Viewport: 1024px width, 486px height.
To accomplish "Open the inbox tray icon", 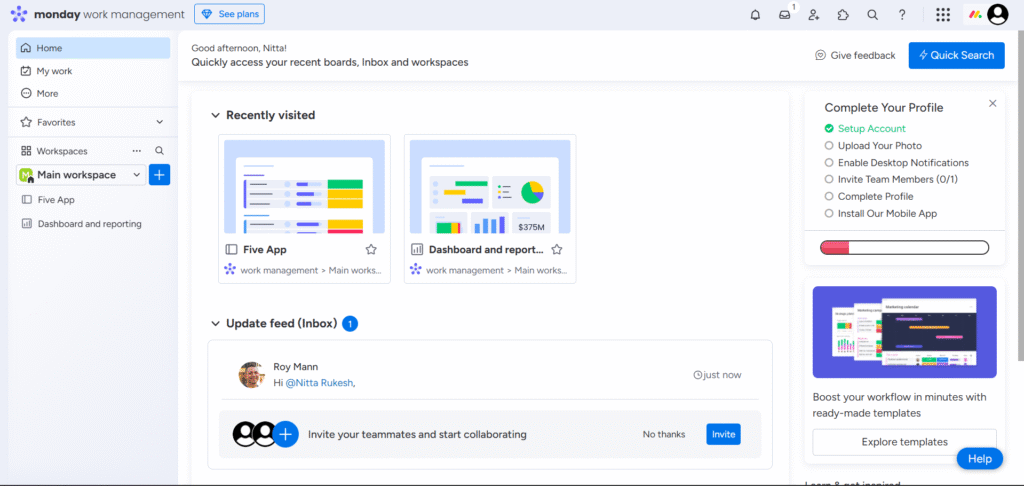I will click(785, 15).
